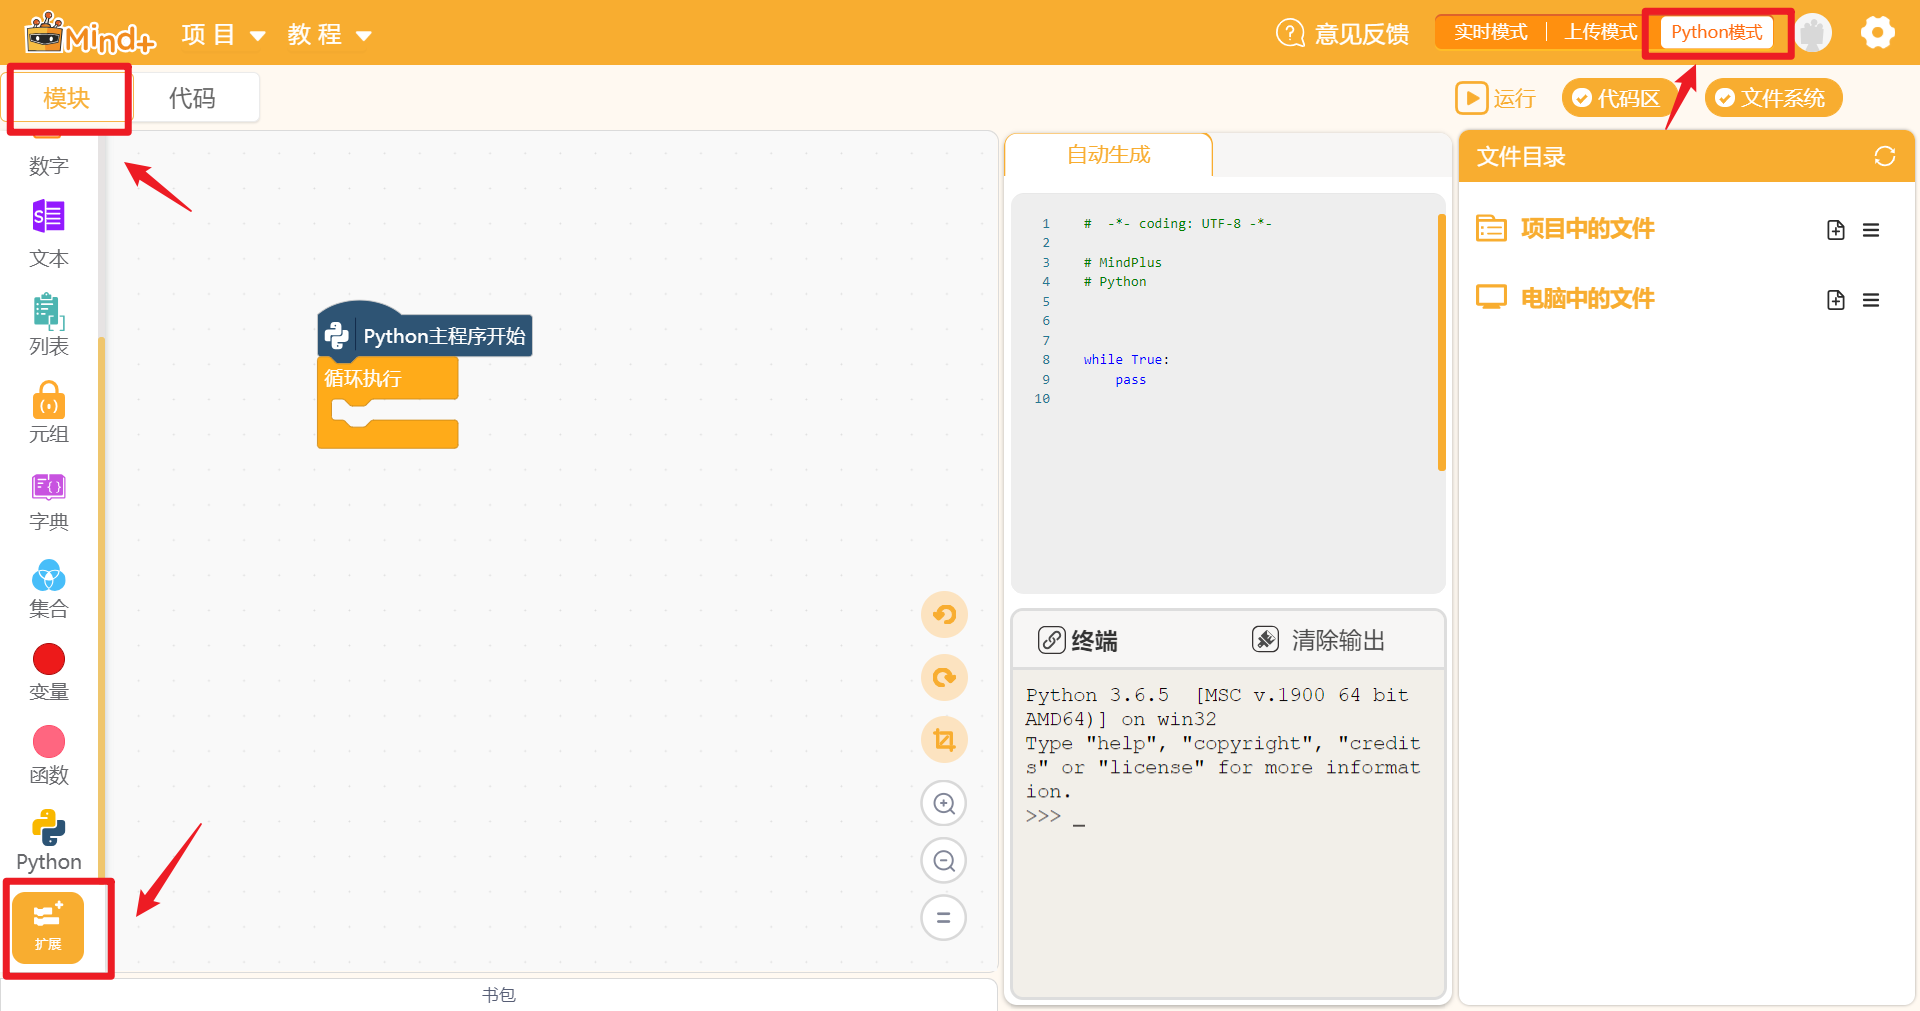This screenshot has height=1011, width=1920.
Task: Open the 文本 (text) block category
Action: [x=48, y=233]
